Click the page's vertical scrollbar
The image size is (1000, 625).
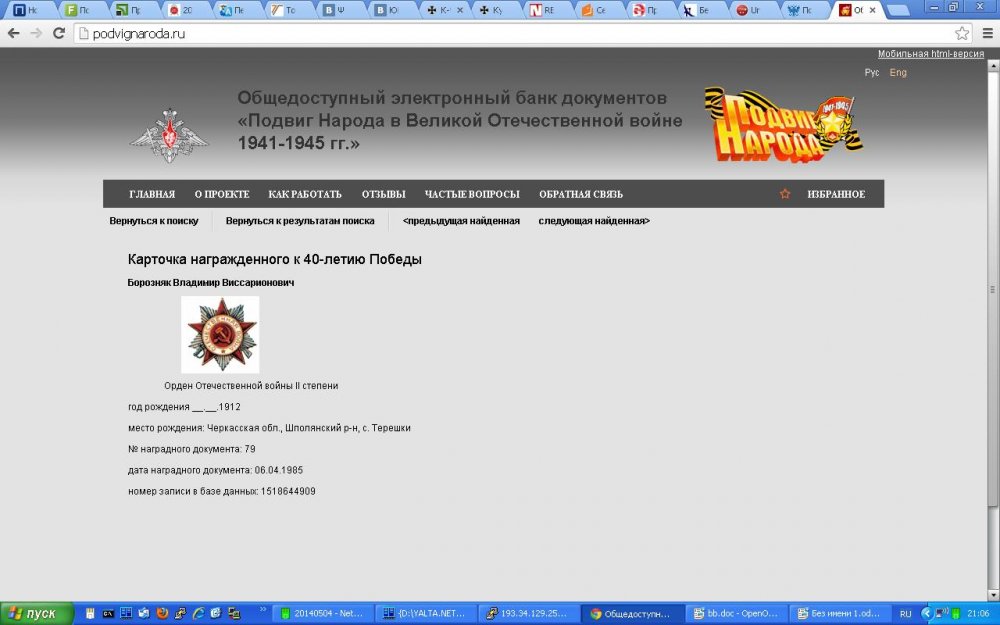(x=993, y=288)
